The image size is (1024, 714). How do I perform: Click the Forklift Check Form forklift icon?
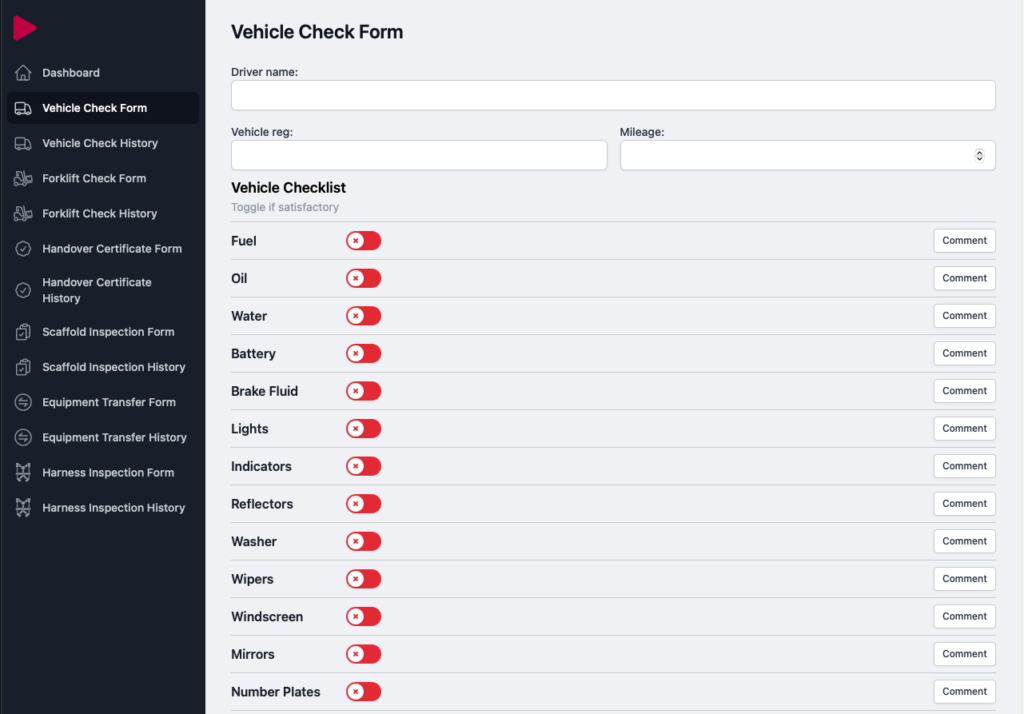(23, 178)
